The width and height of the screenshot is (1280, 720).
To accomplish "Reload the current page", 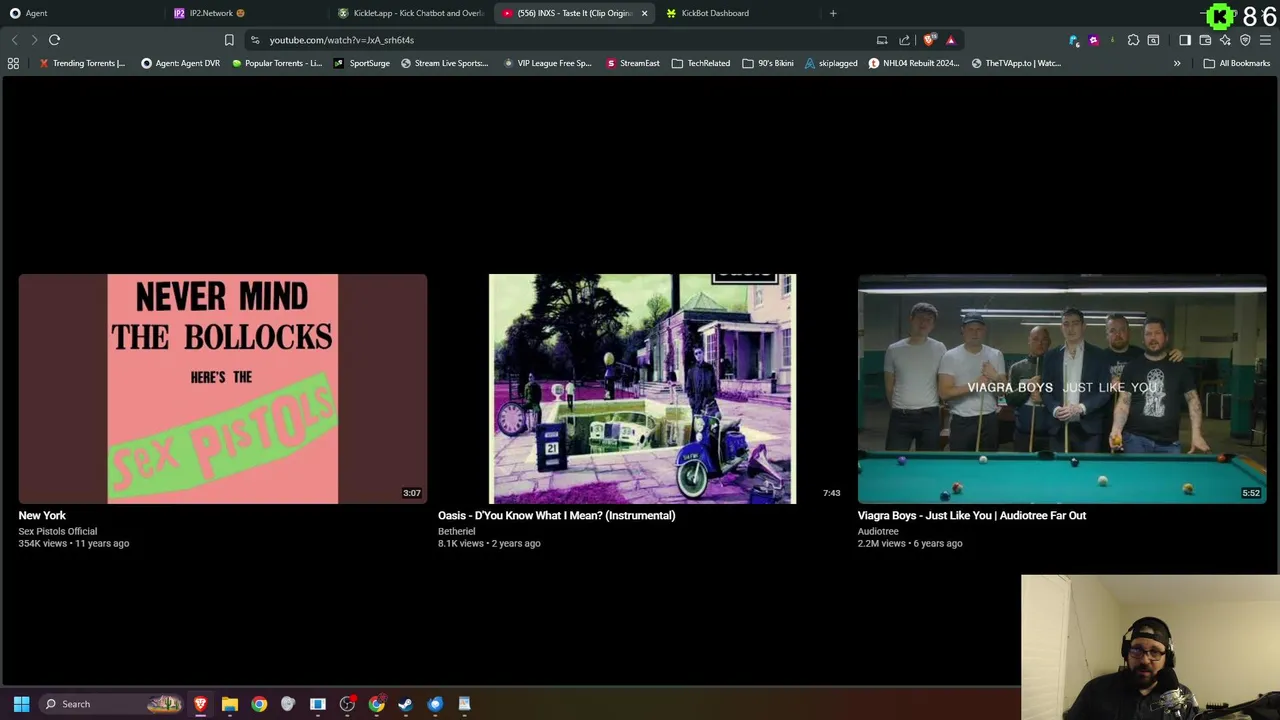I will click(x=54, y=40).
